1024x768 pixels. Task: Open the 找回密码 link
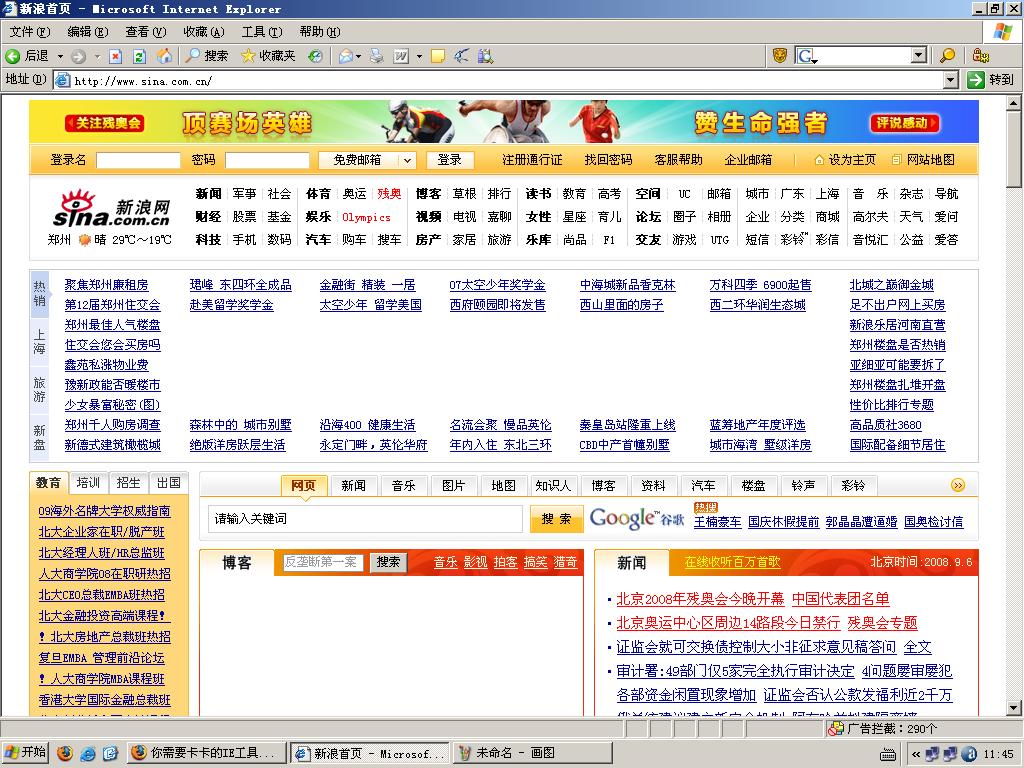(x=608, y=159)
